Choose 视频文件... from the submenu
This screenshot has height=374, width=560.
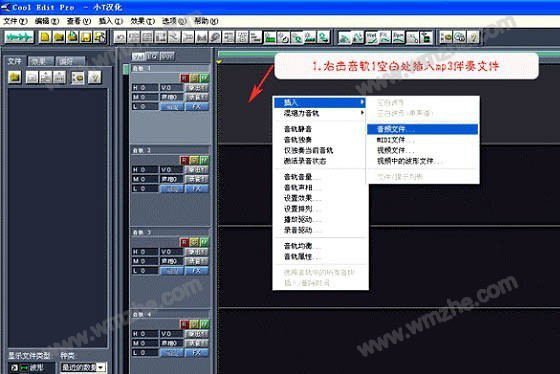click(422, 150)
